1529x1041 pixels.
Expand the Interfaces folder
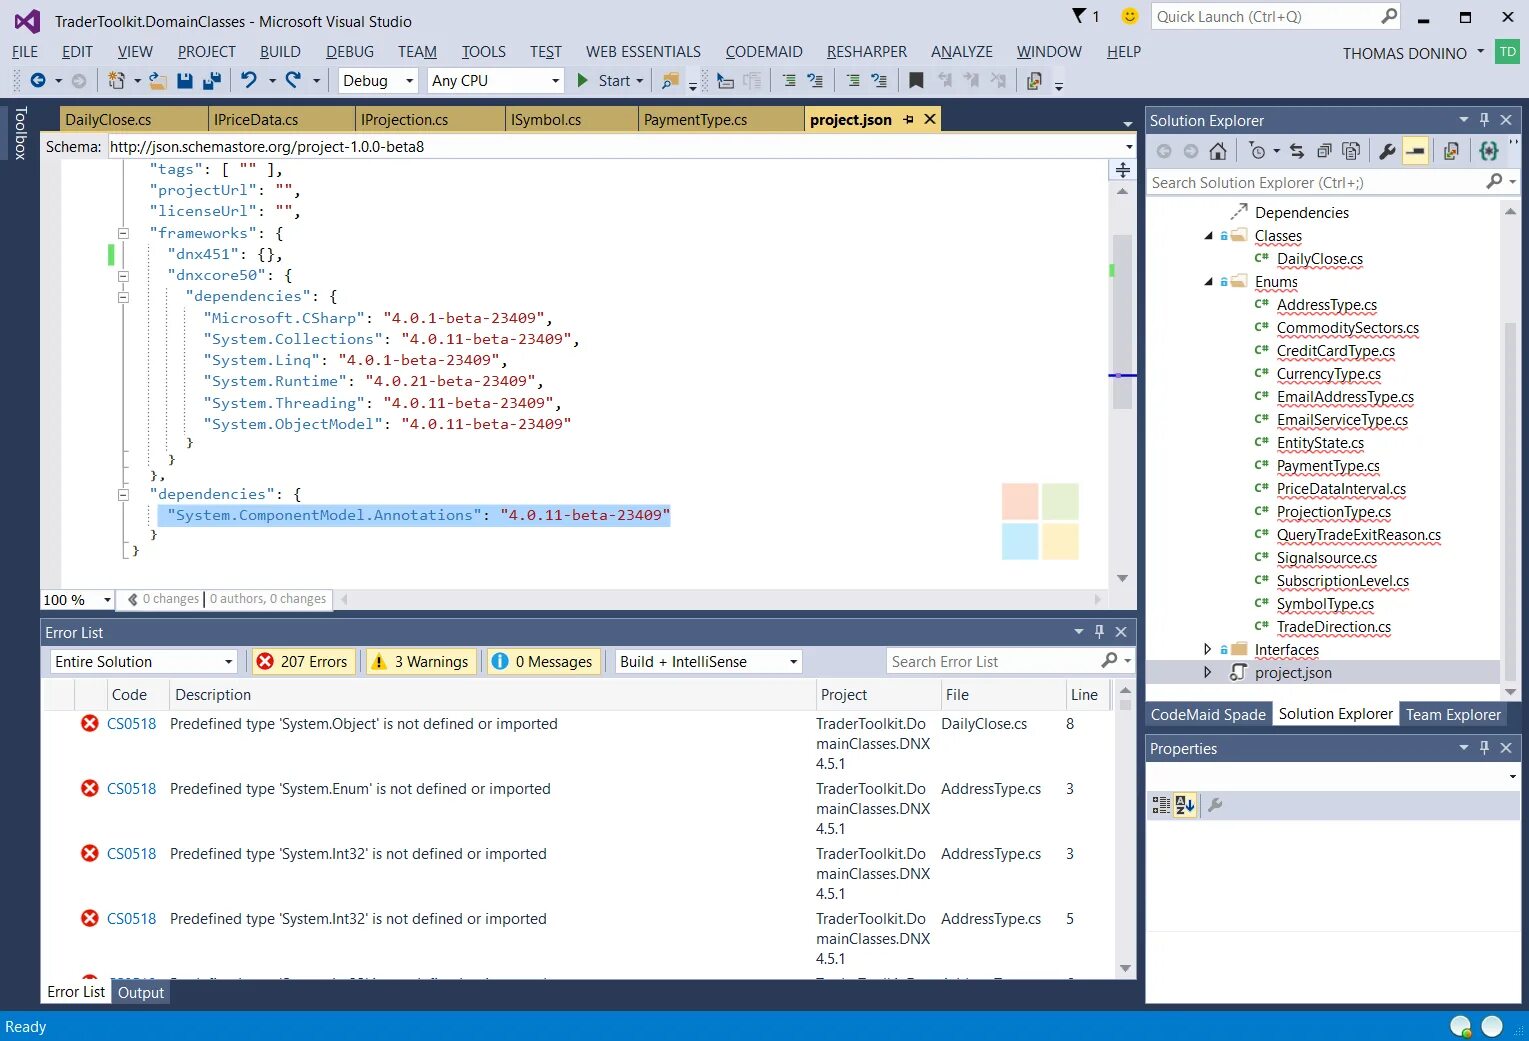1207,650
